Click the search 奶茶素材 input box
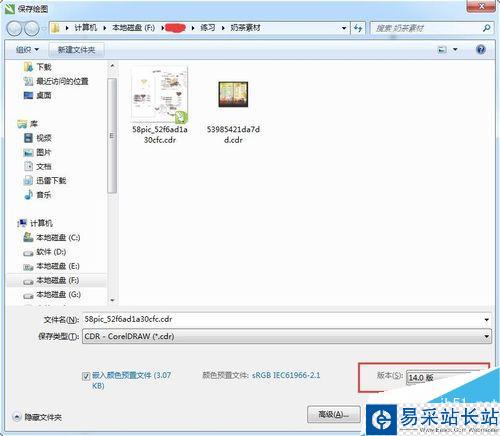500x436 pixels. pyautogui.click(x=427, y=28)
